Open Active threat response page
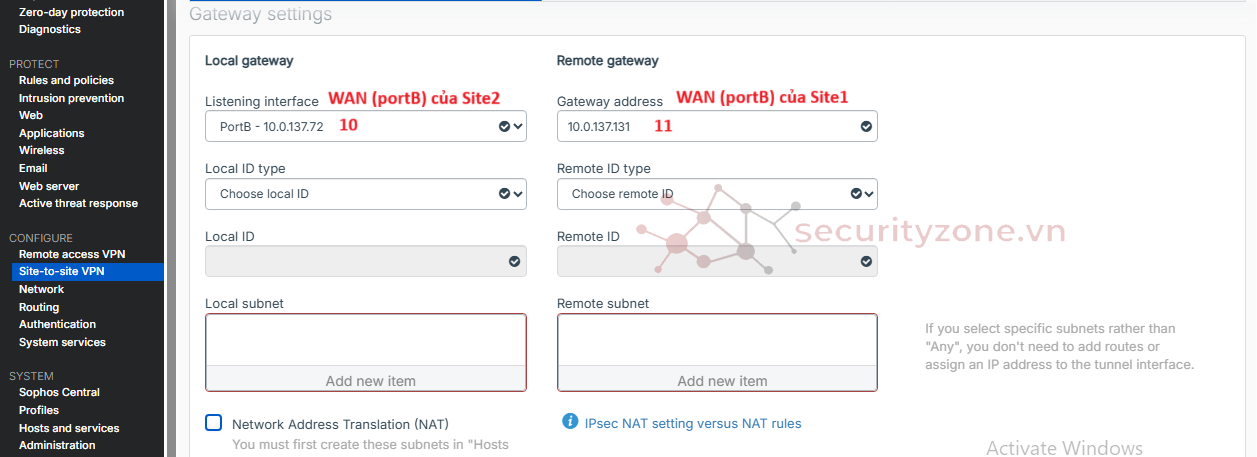This screenshot has height=457, width=1257. [x=78, y=203]
